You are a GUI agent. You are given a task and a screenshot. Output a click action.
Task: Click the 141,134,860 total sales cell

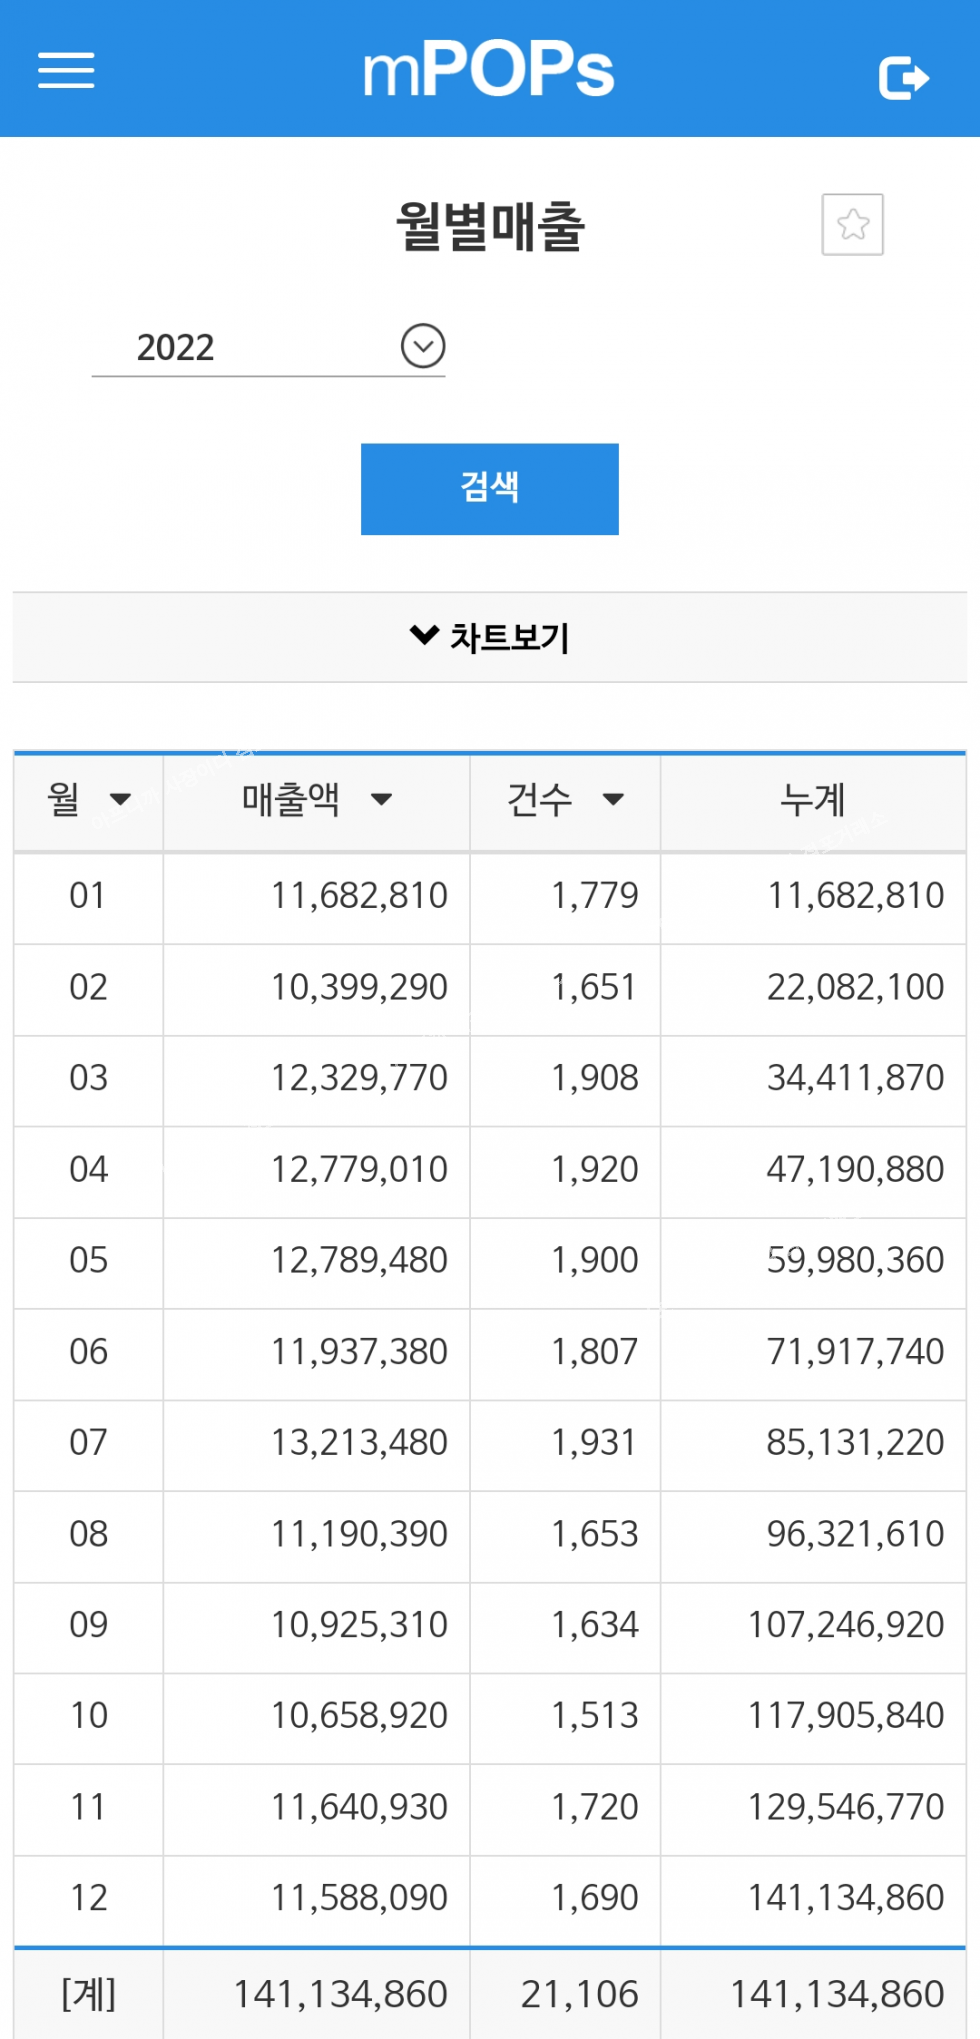[x=340, y=1994]
